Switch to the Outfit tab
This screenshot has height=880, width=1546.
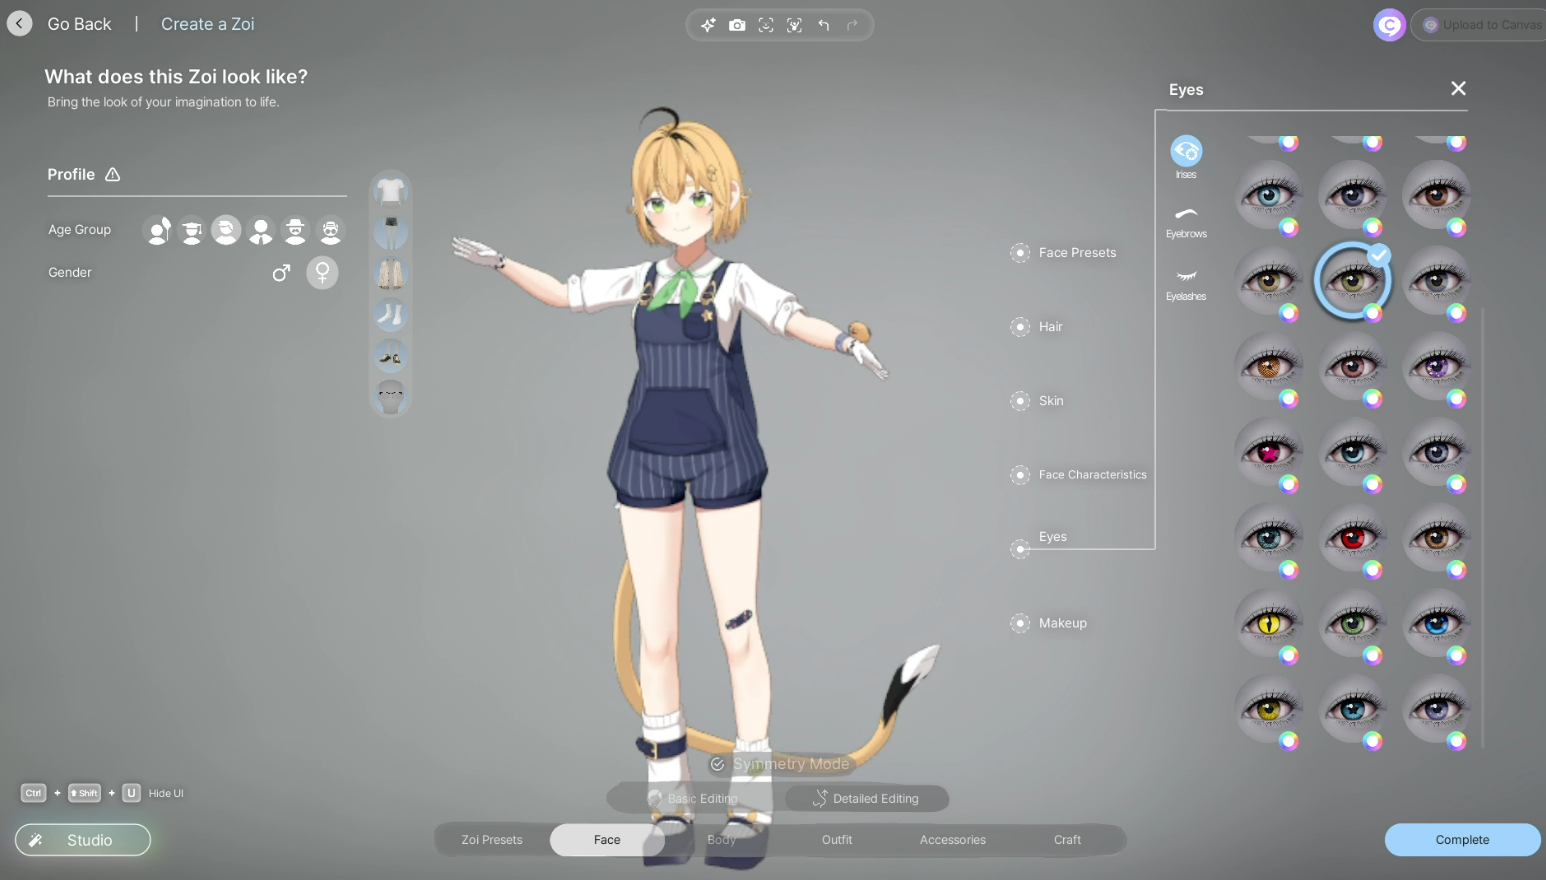[837, 840]
